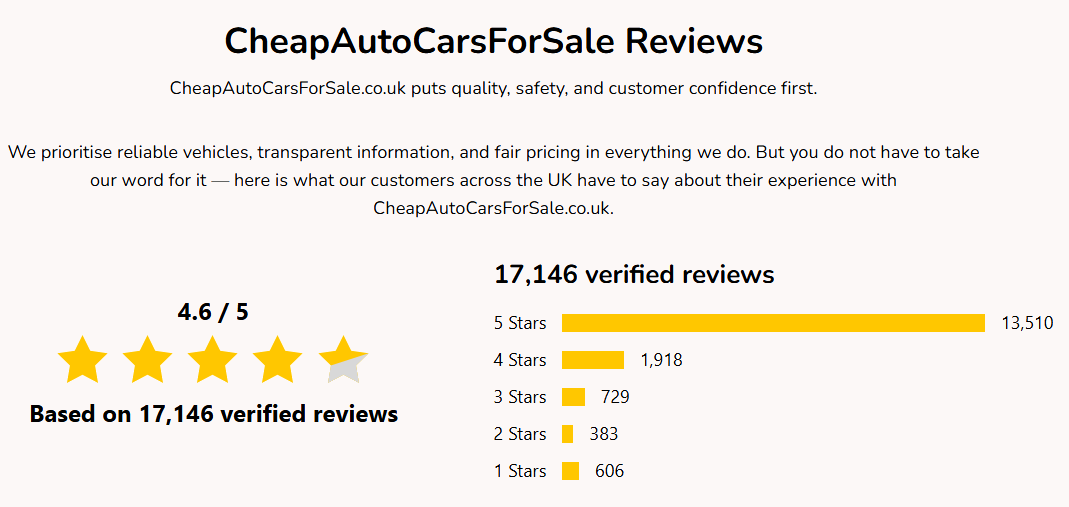Click the fourth yellow rating star
The height and width of the screenshot is (507, 1069).
[x=277, y=360]
